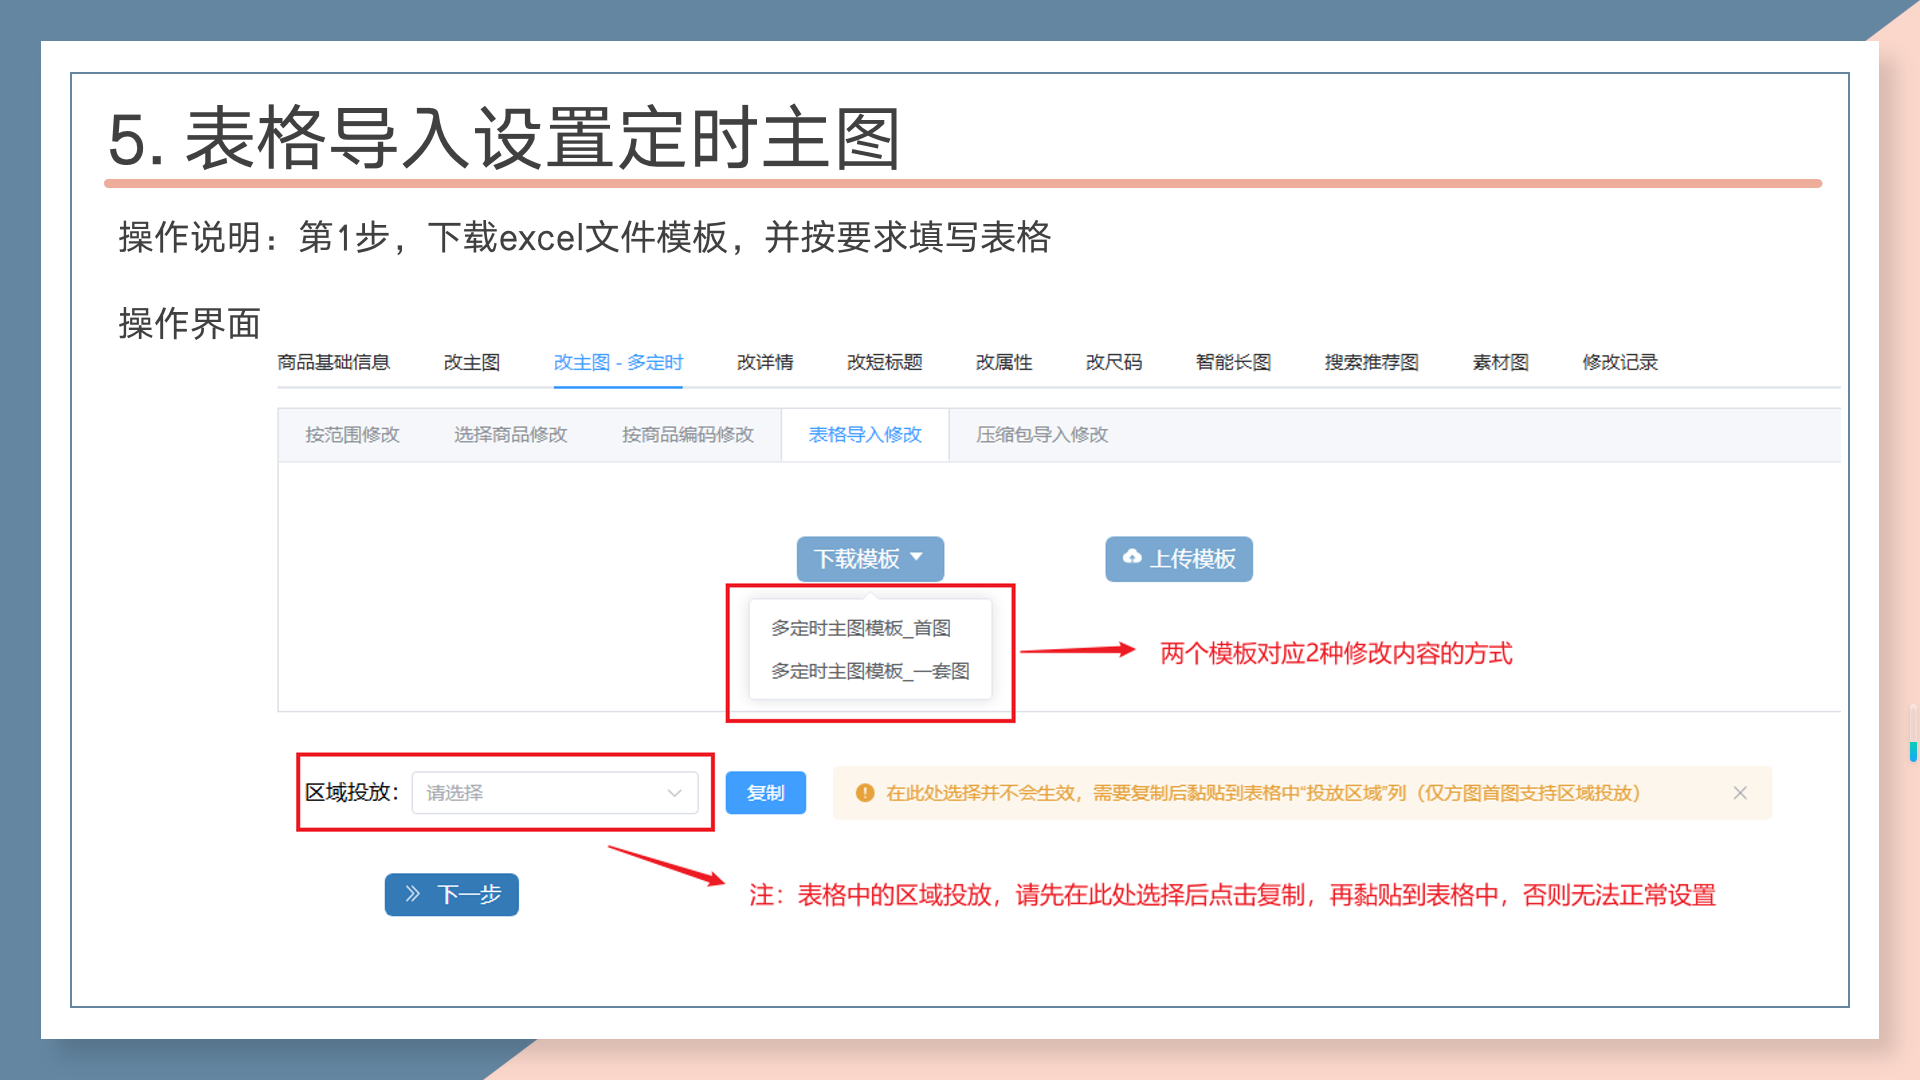The width and height of the screenshot is (1920, 1080).
Task: Dismiss the orange notice with X icon
Action: pos(1740,793)
